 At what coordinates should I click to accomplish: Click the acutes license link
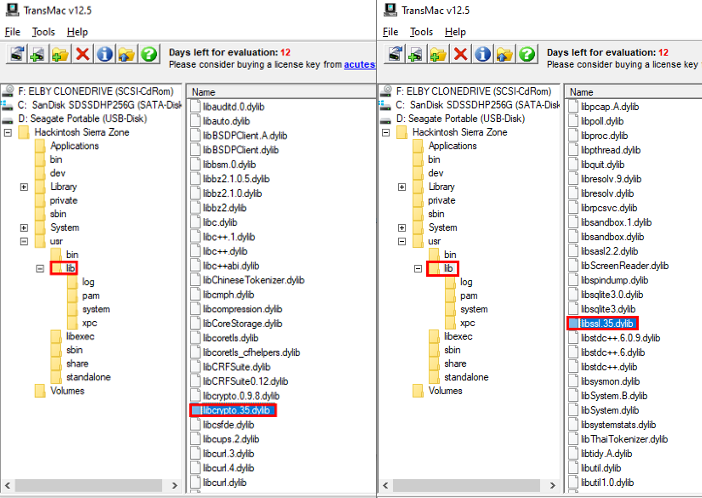coord(358,65)
